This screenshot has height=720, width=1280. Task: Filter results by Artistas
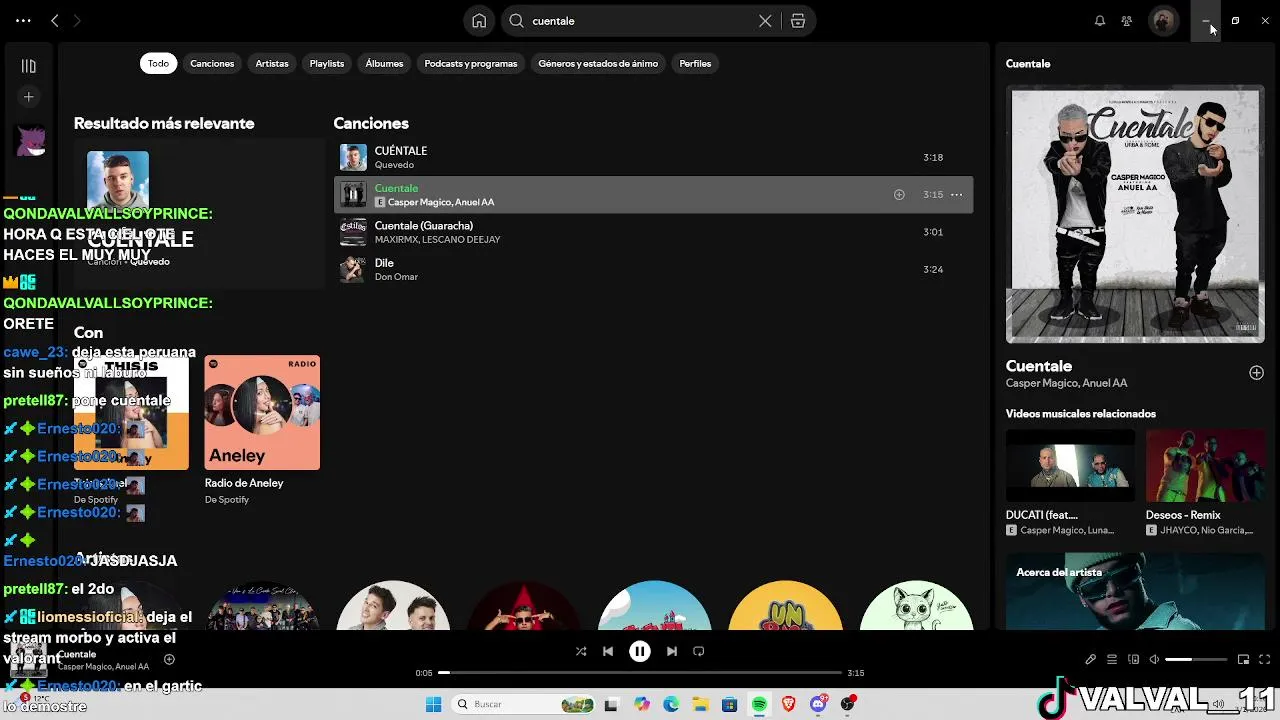272,63
